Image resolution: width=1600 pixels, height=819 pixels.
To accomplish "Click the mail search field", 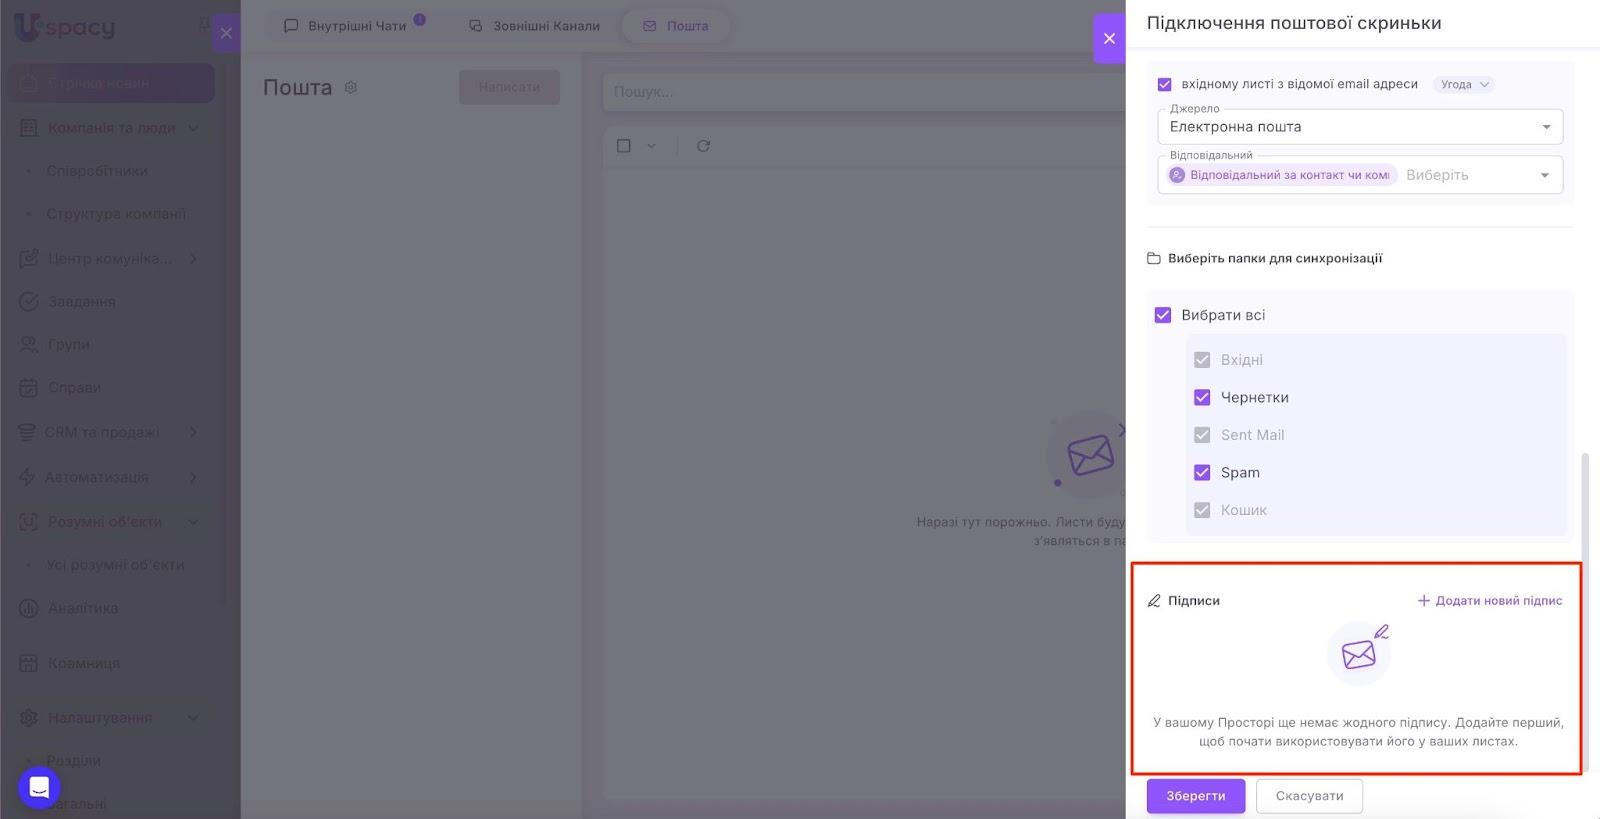I will tap(864, 92).
